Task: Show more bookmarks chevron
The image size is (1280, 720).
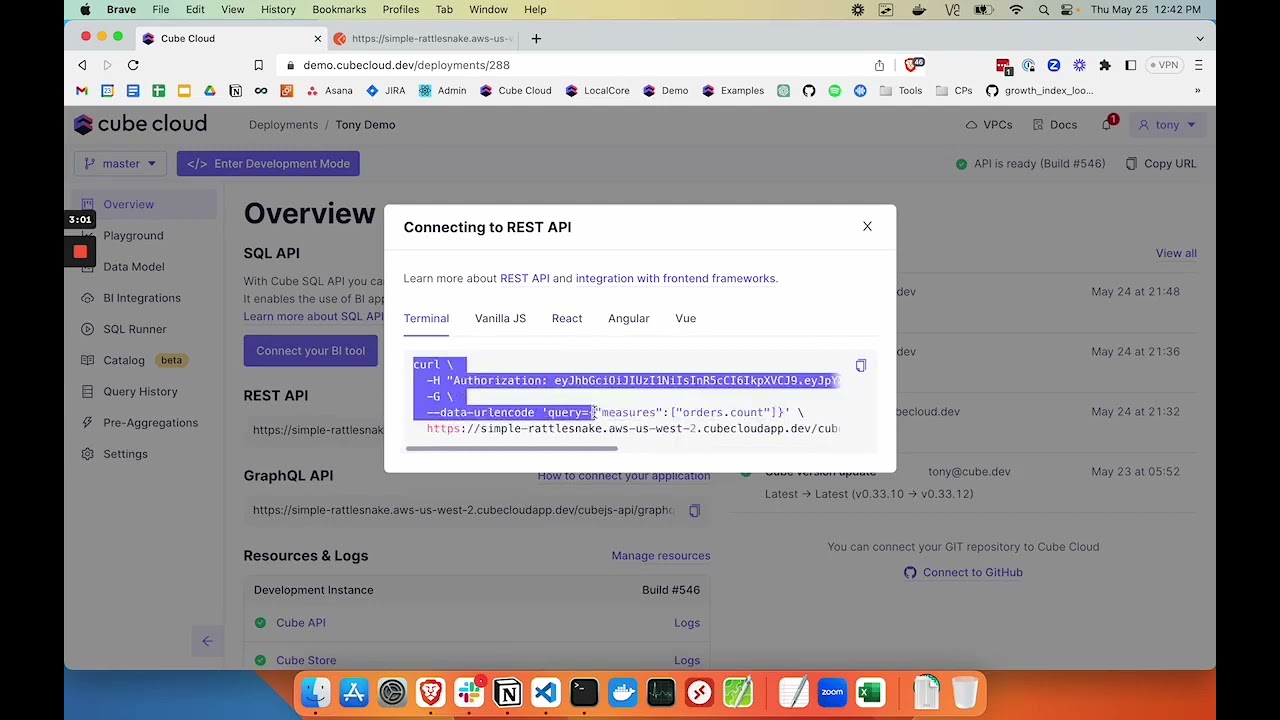Action: point(1197,91)
